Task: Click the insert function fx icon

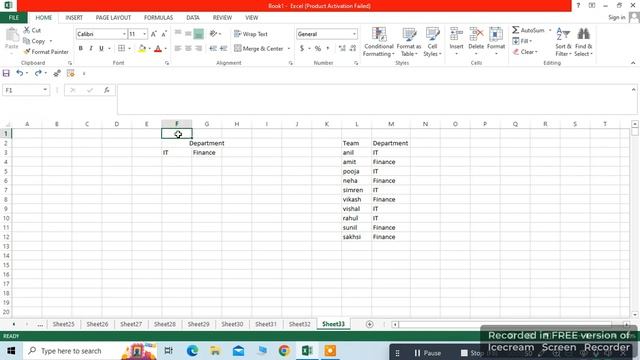Action: click(x=107, y=90)
